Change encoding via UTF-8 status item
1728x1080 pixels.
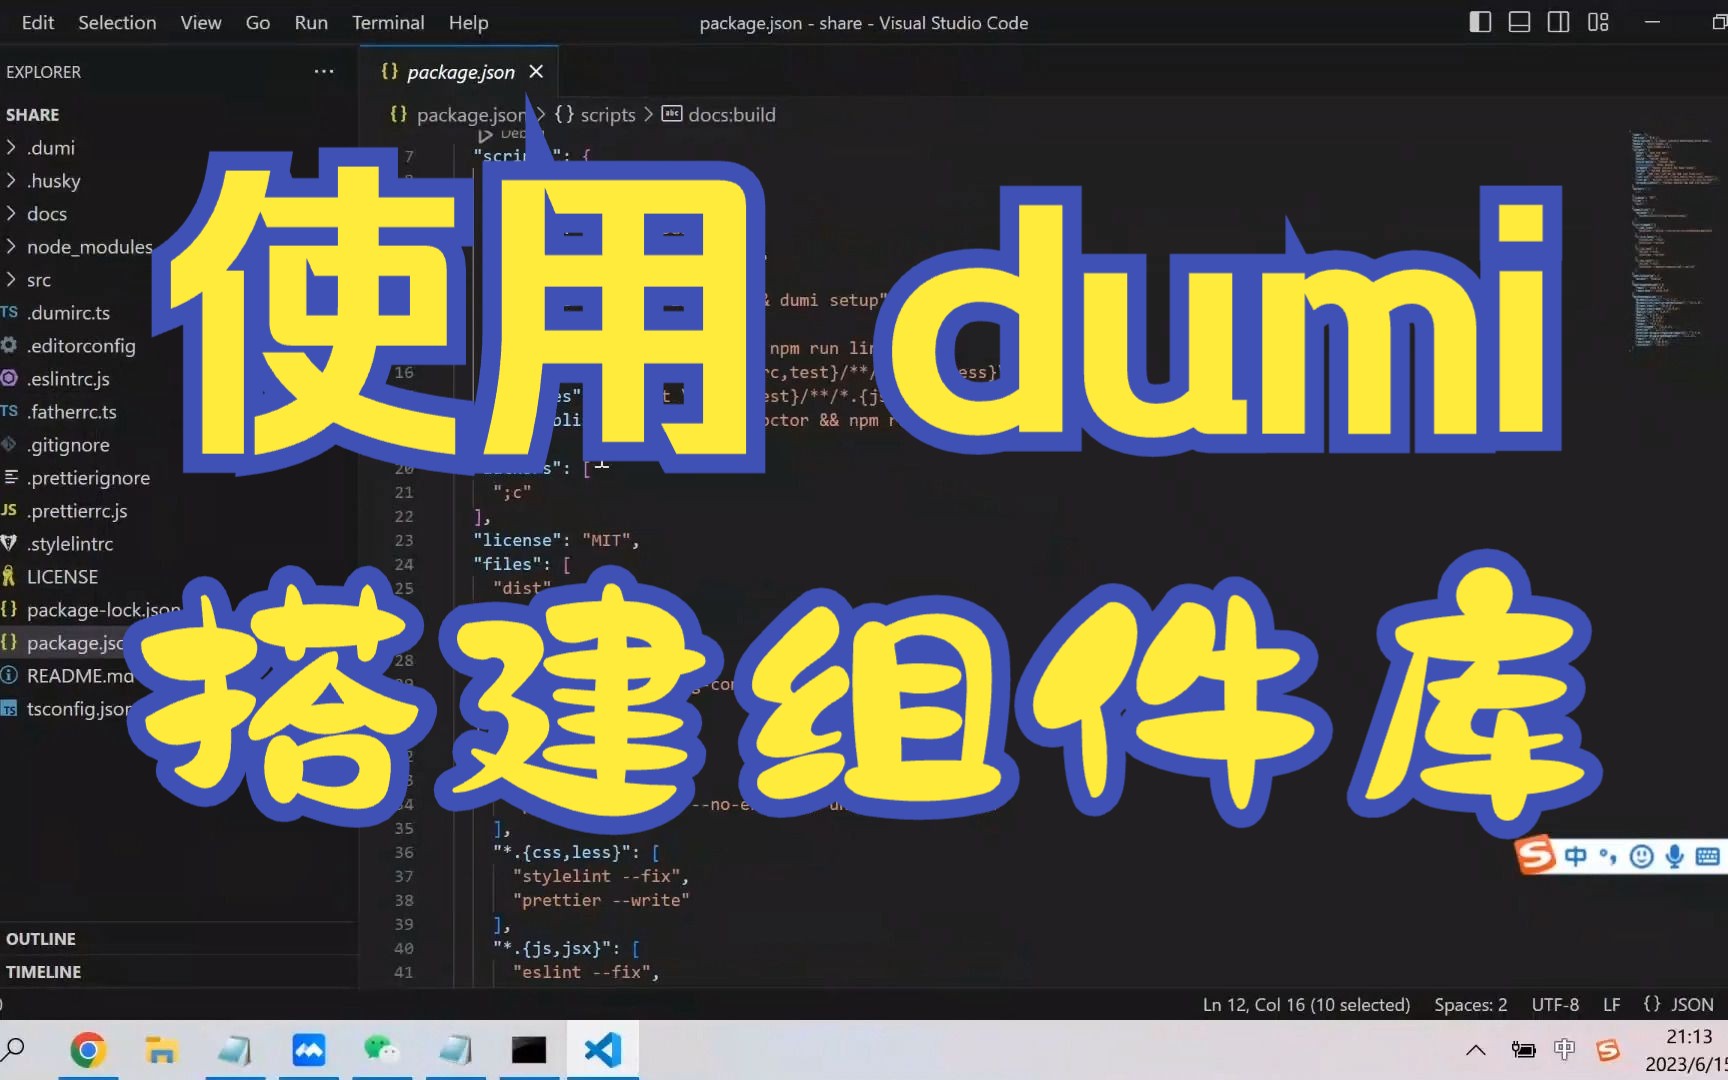pyautogui.click(x=1555, y=1004)
